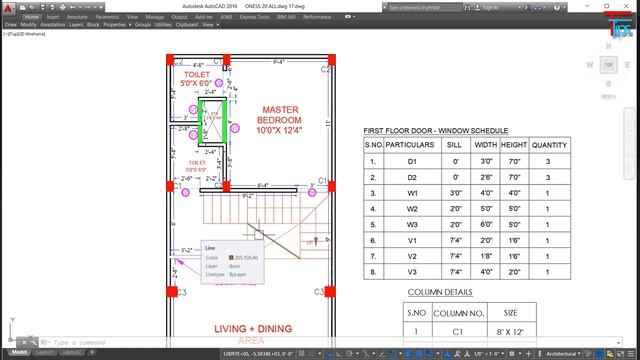Screen dimensions: 640x360
Task: Toggle snap mode in status bar
Action: coord(311,353)
